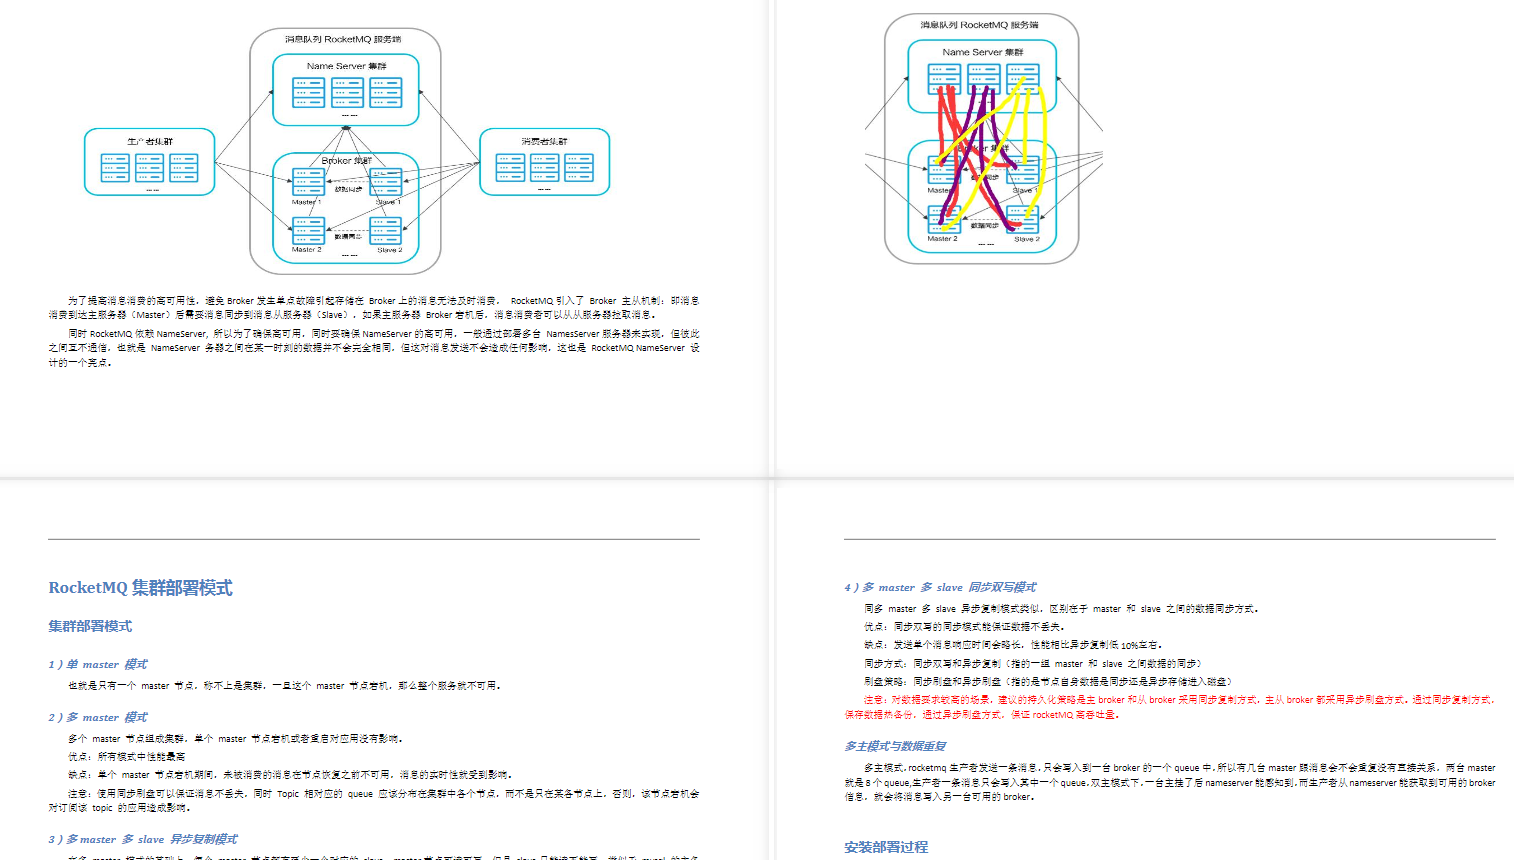
Task: Select leftmost server icon in 生产者集群 box
Action: [x=115, y=167]
